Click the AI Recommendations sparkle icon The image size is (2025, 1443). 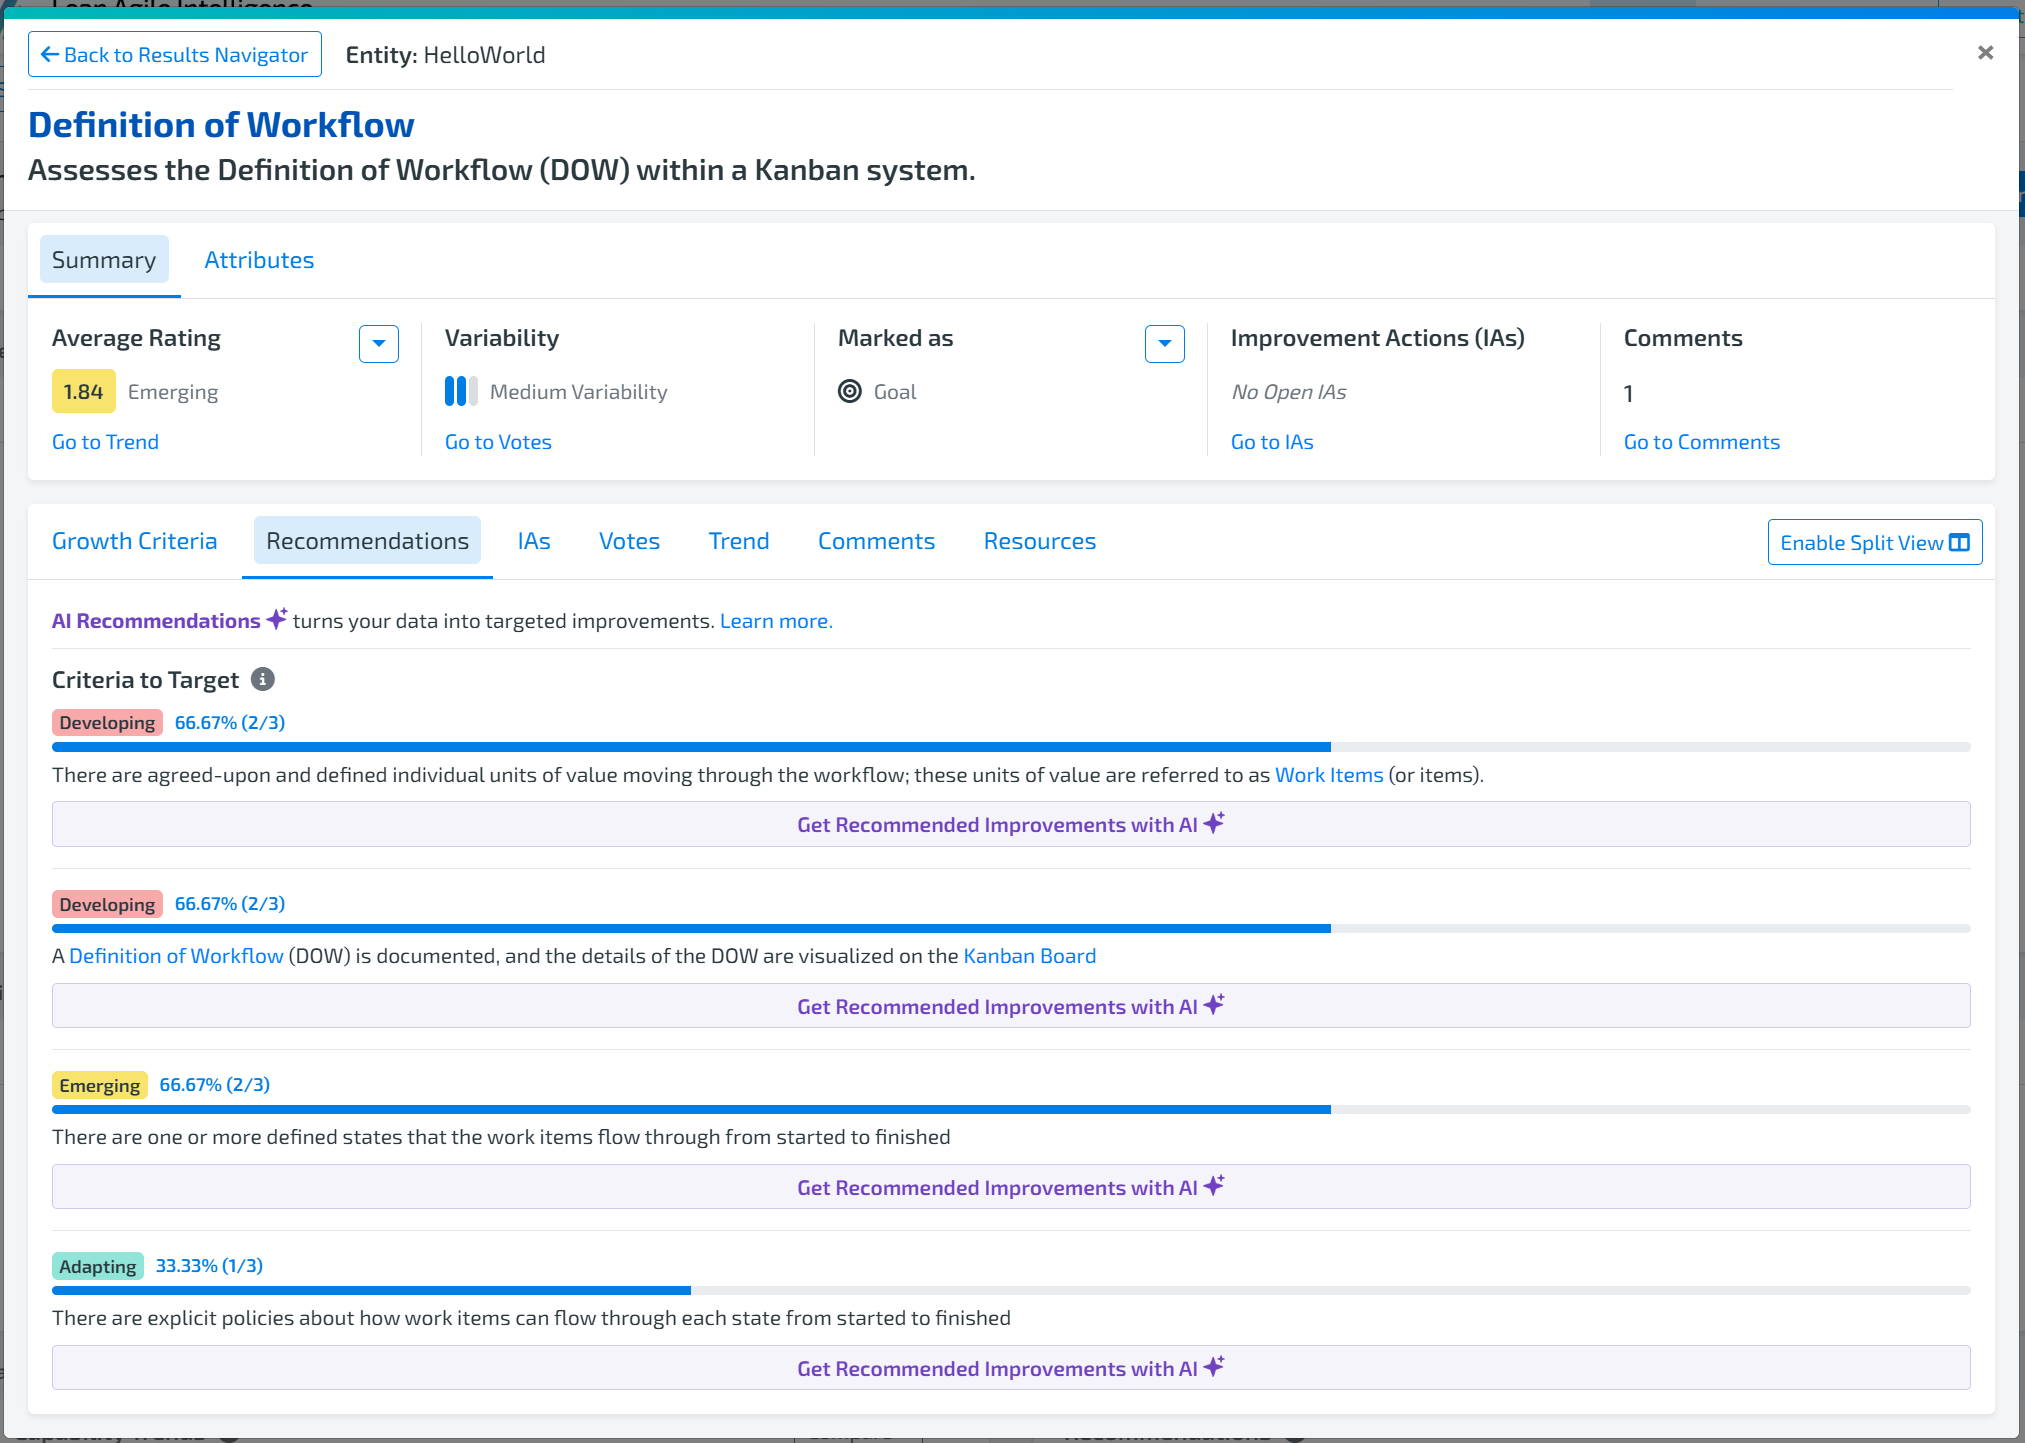[x=277, y=619]
